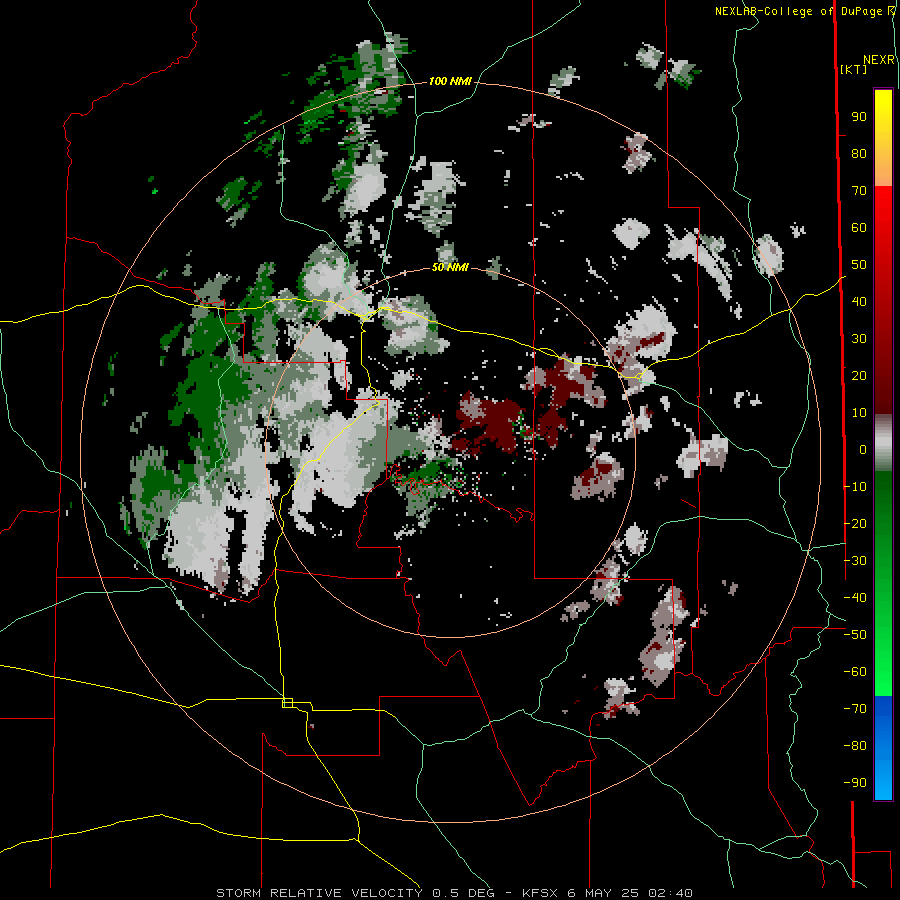Click the -80 knot scale label
The image size is (900, 900).
[855, 746]
